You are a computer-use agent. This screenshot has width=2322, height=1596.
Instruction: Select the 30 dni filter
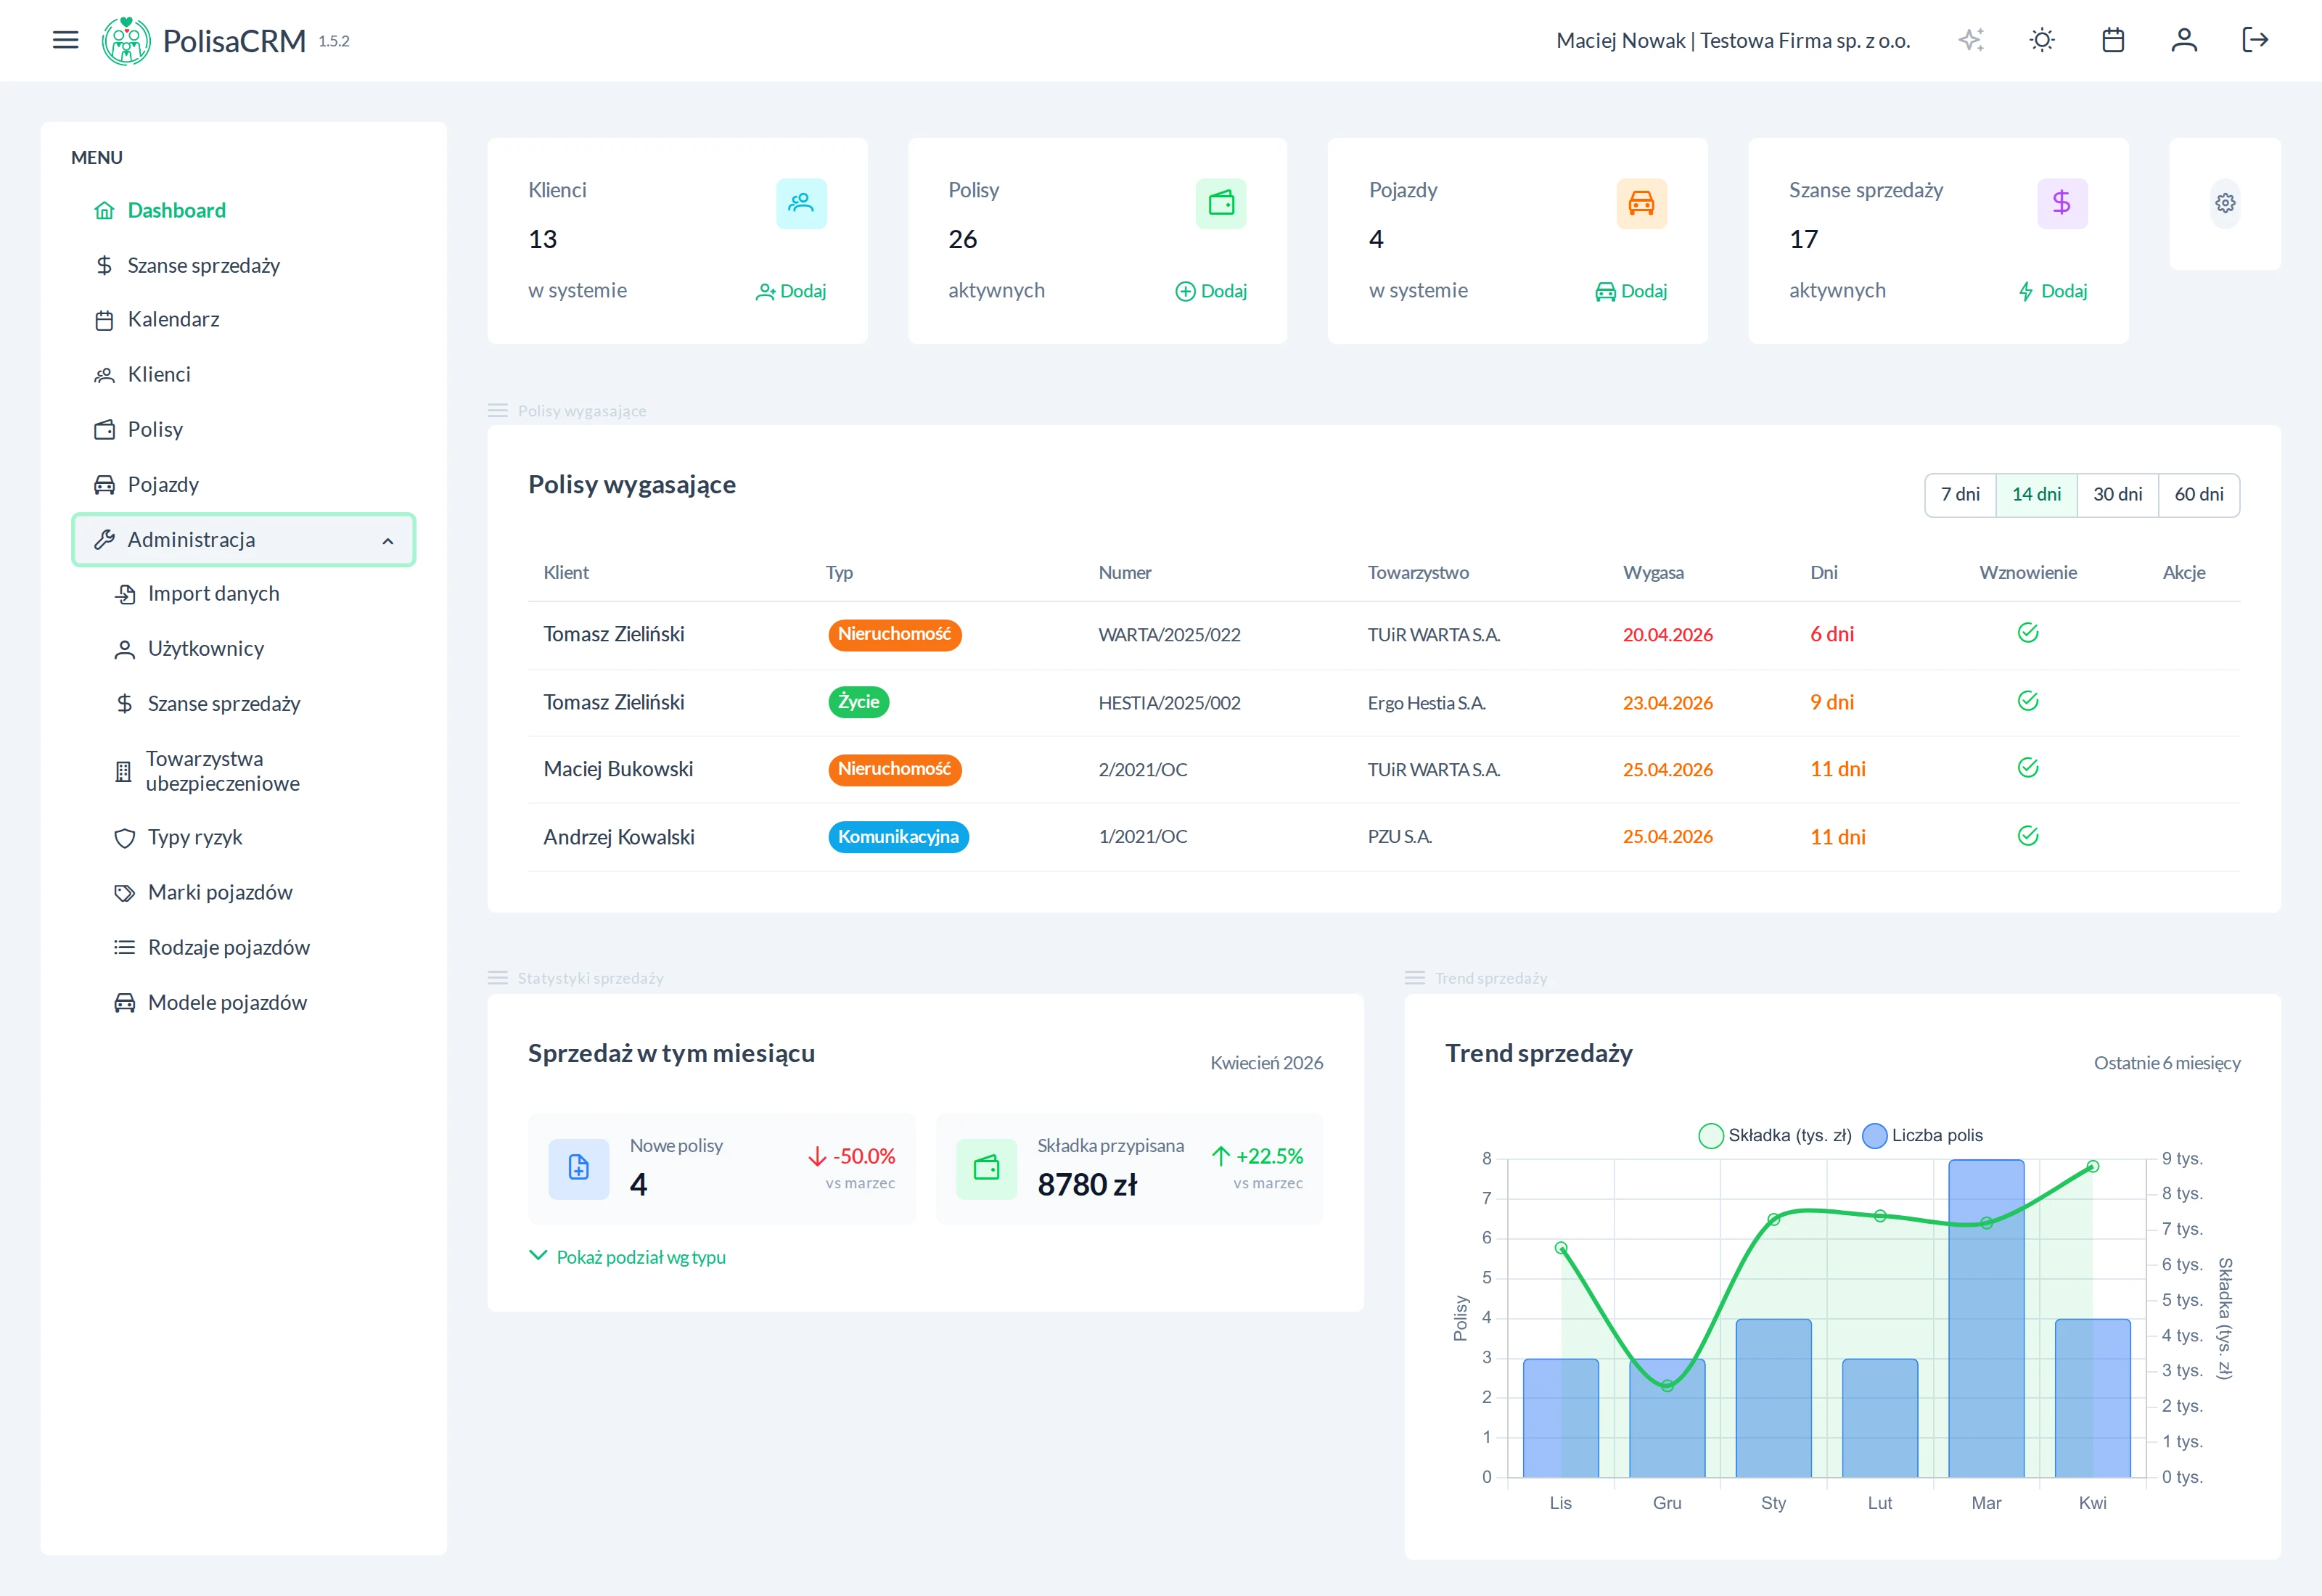[x=2117, y=495]
